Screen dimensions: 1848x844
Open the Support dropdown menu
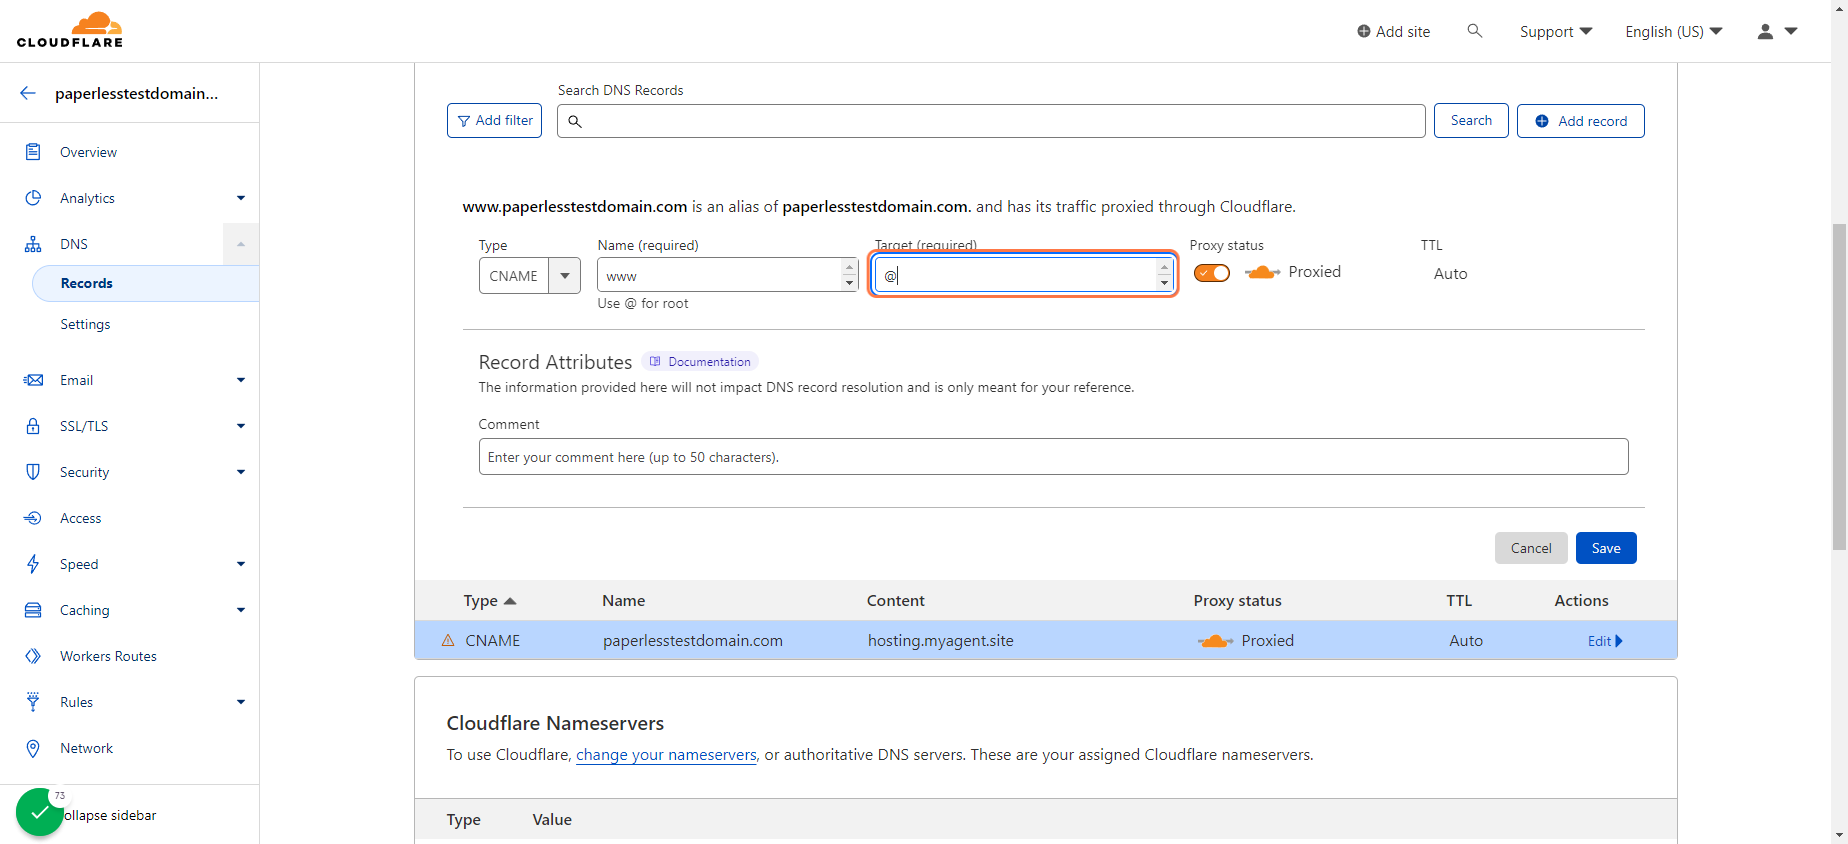click(x=1556, y=31)
